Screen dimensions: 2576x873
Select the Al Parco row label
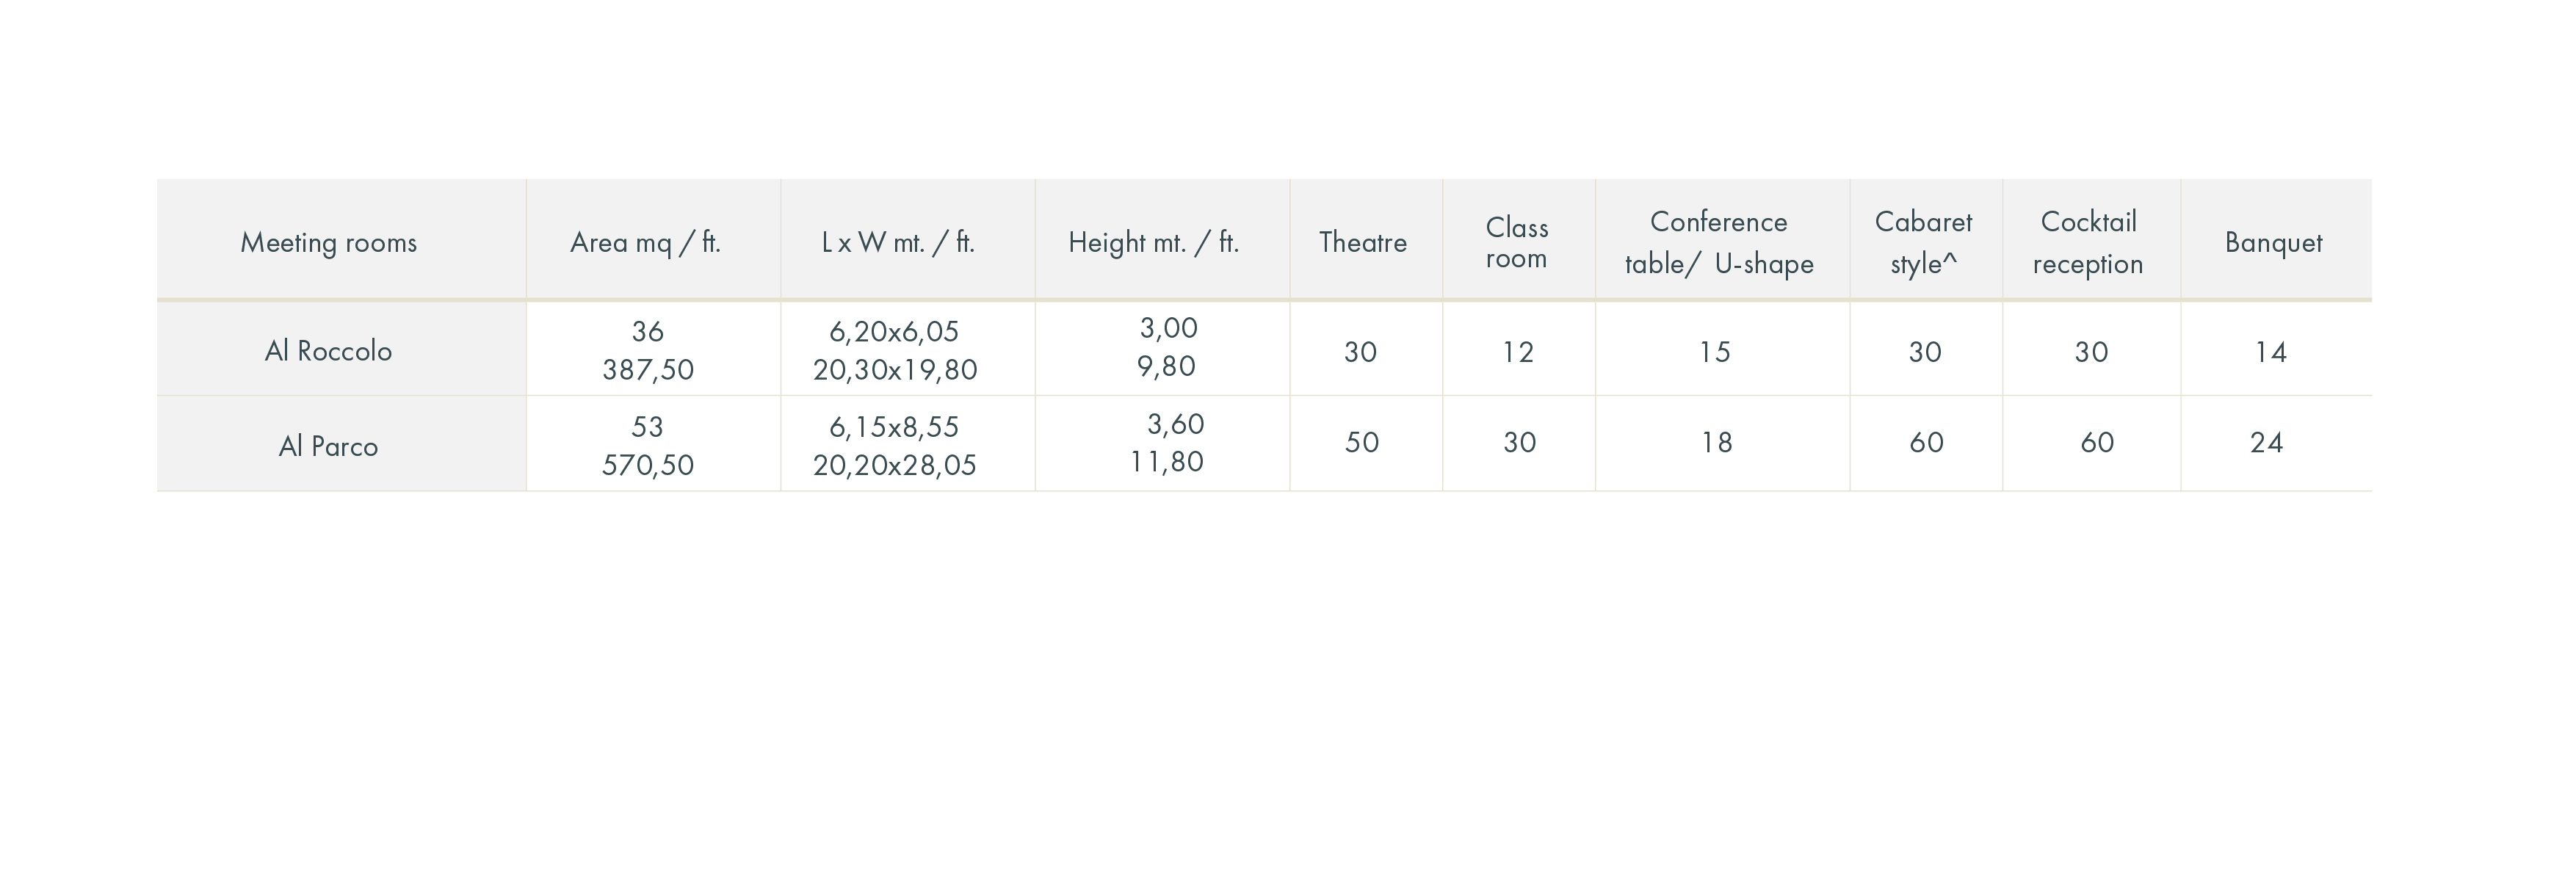pos(328,446)
